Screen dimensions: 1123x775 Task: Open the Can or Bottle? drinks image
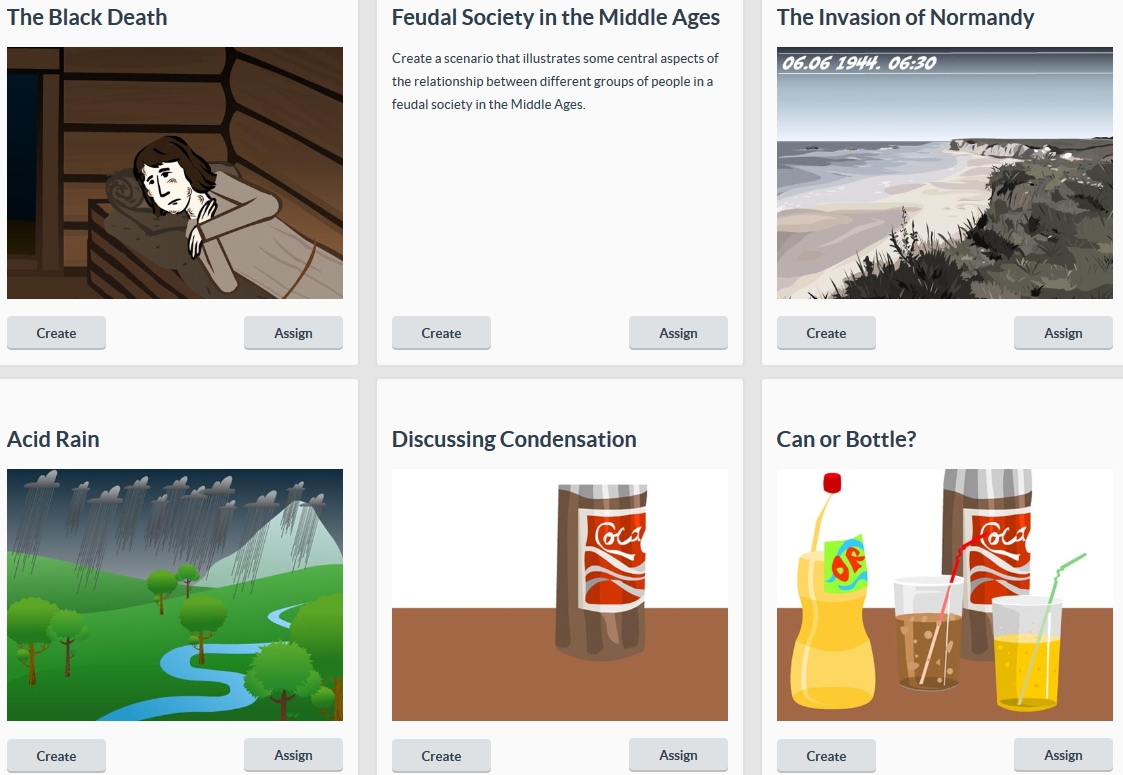[944, 595]
